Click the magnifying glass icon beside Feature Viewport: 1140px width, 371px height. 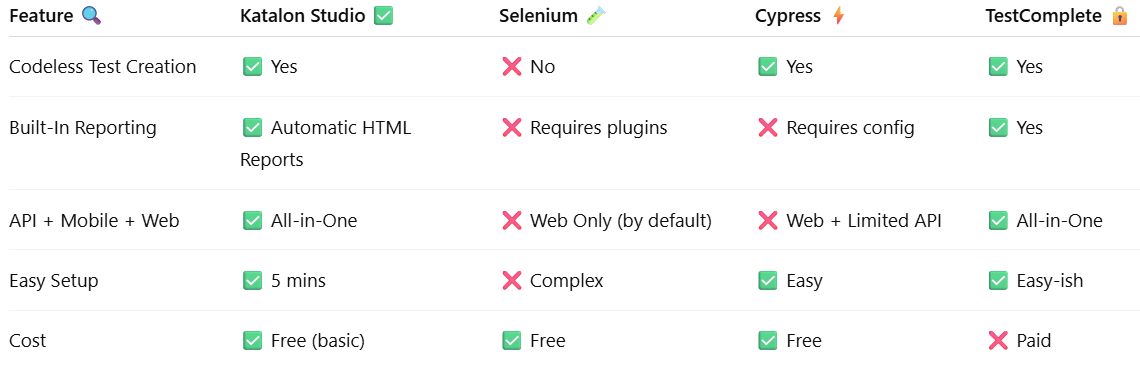tap(92, 15)
